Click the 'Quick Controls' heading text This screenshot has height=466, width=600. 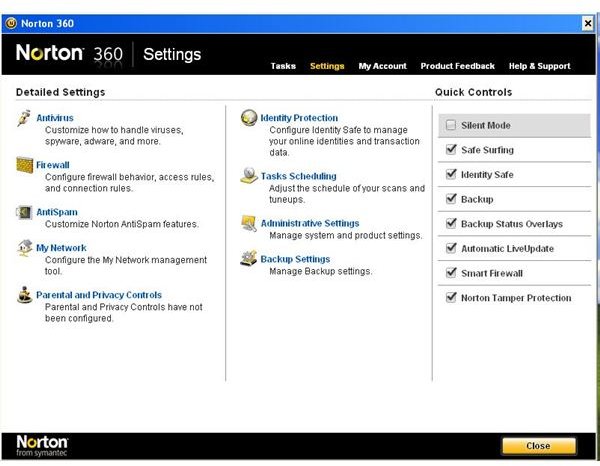point(473,92)
